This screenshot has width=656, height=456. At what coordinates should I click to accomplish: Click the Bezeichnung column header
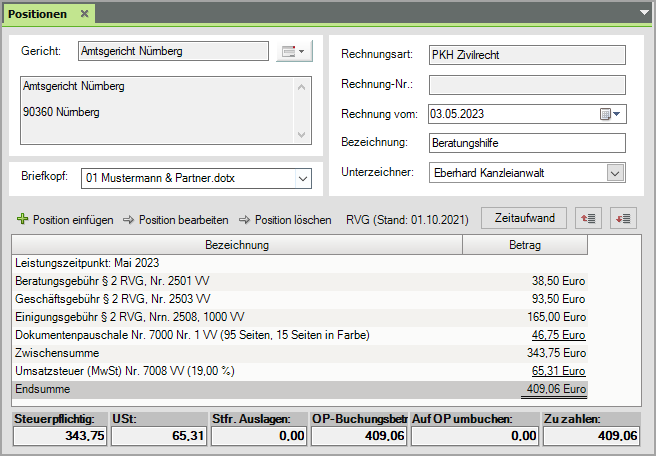coord(237,244)
